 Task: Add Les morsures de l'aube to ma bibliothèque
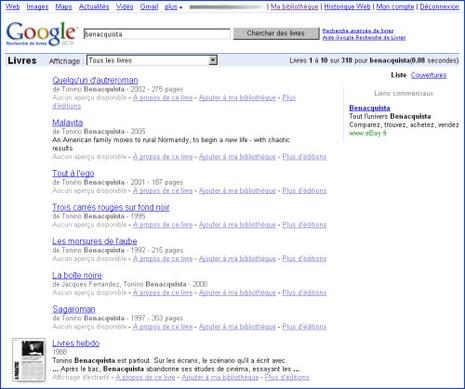click(x=237, y=259)
